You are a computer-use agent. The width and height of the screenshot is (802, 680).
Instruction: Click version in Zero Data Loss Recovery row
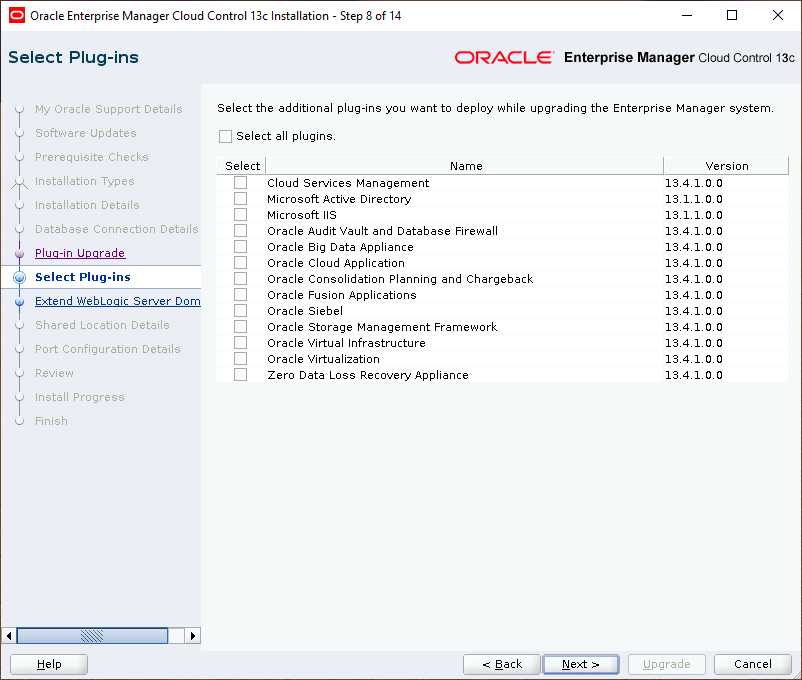694,375
